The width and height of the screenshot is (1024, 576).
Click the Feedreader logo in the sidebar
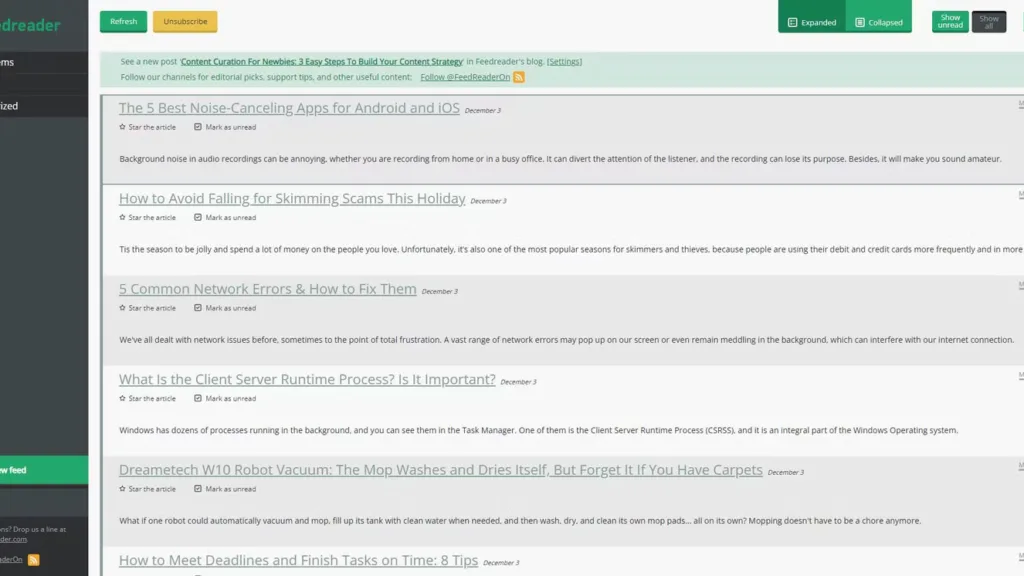[30, 25]
